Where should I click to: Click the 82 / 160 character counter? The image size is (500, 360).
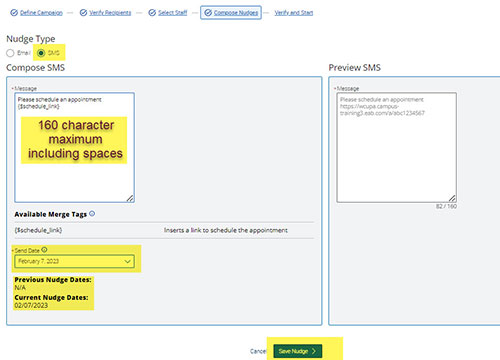coord(446,206)
